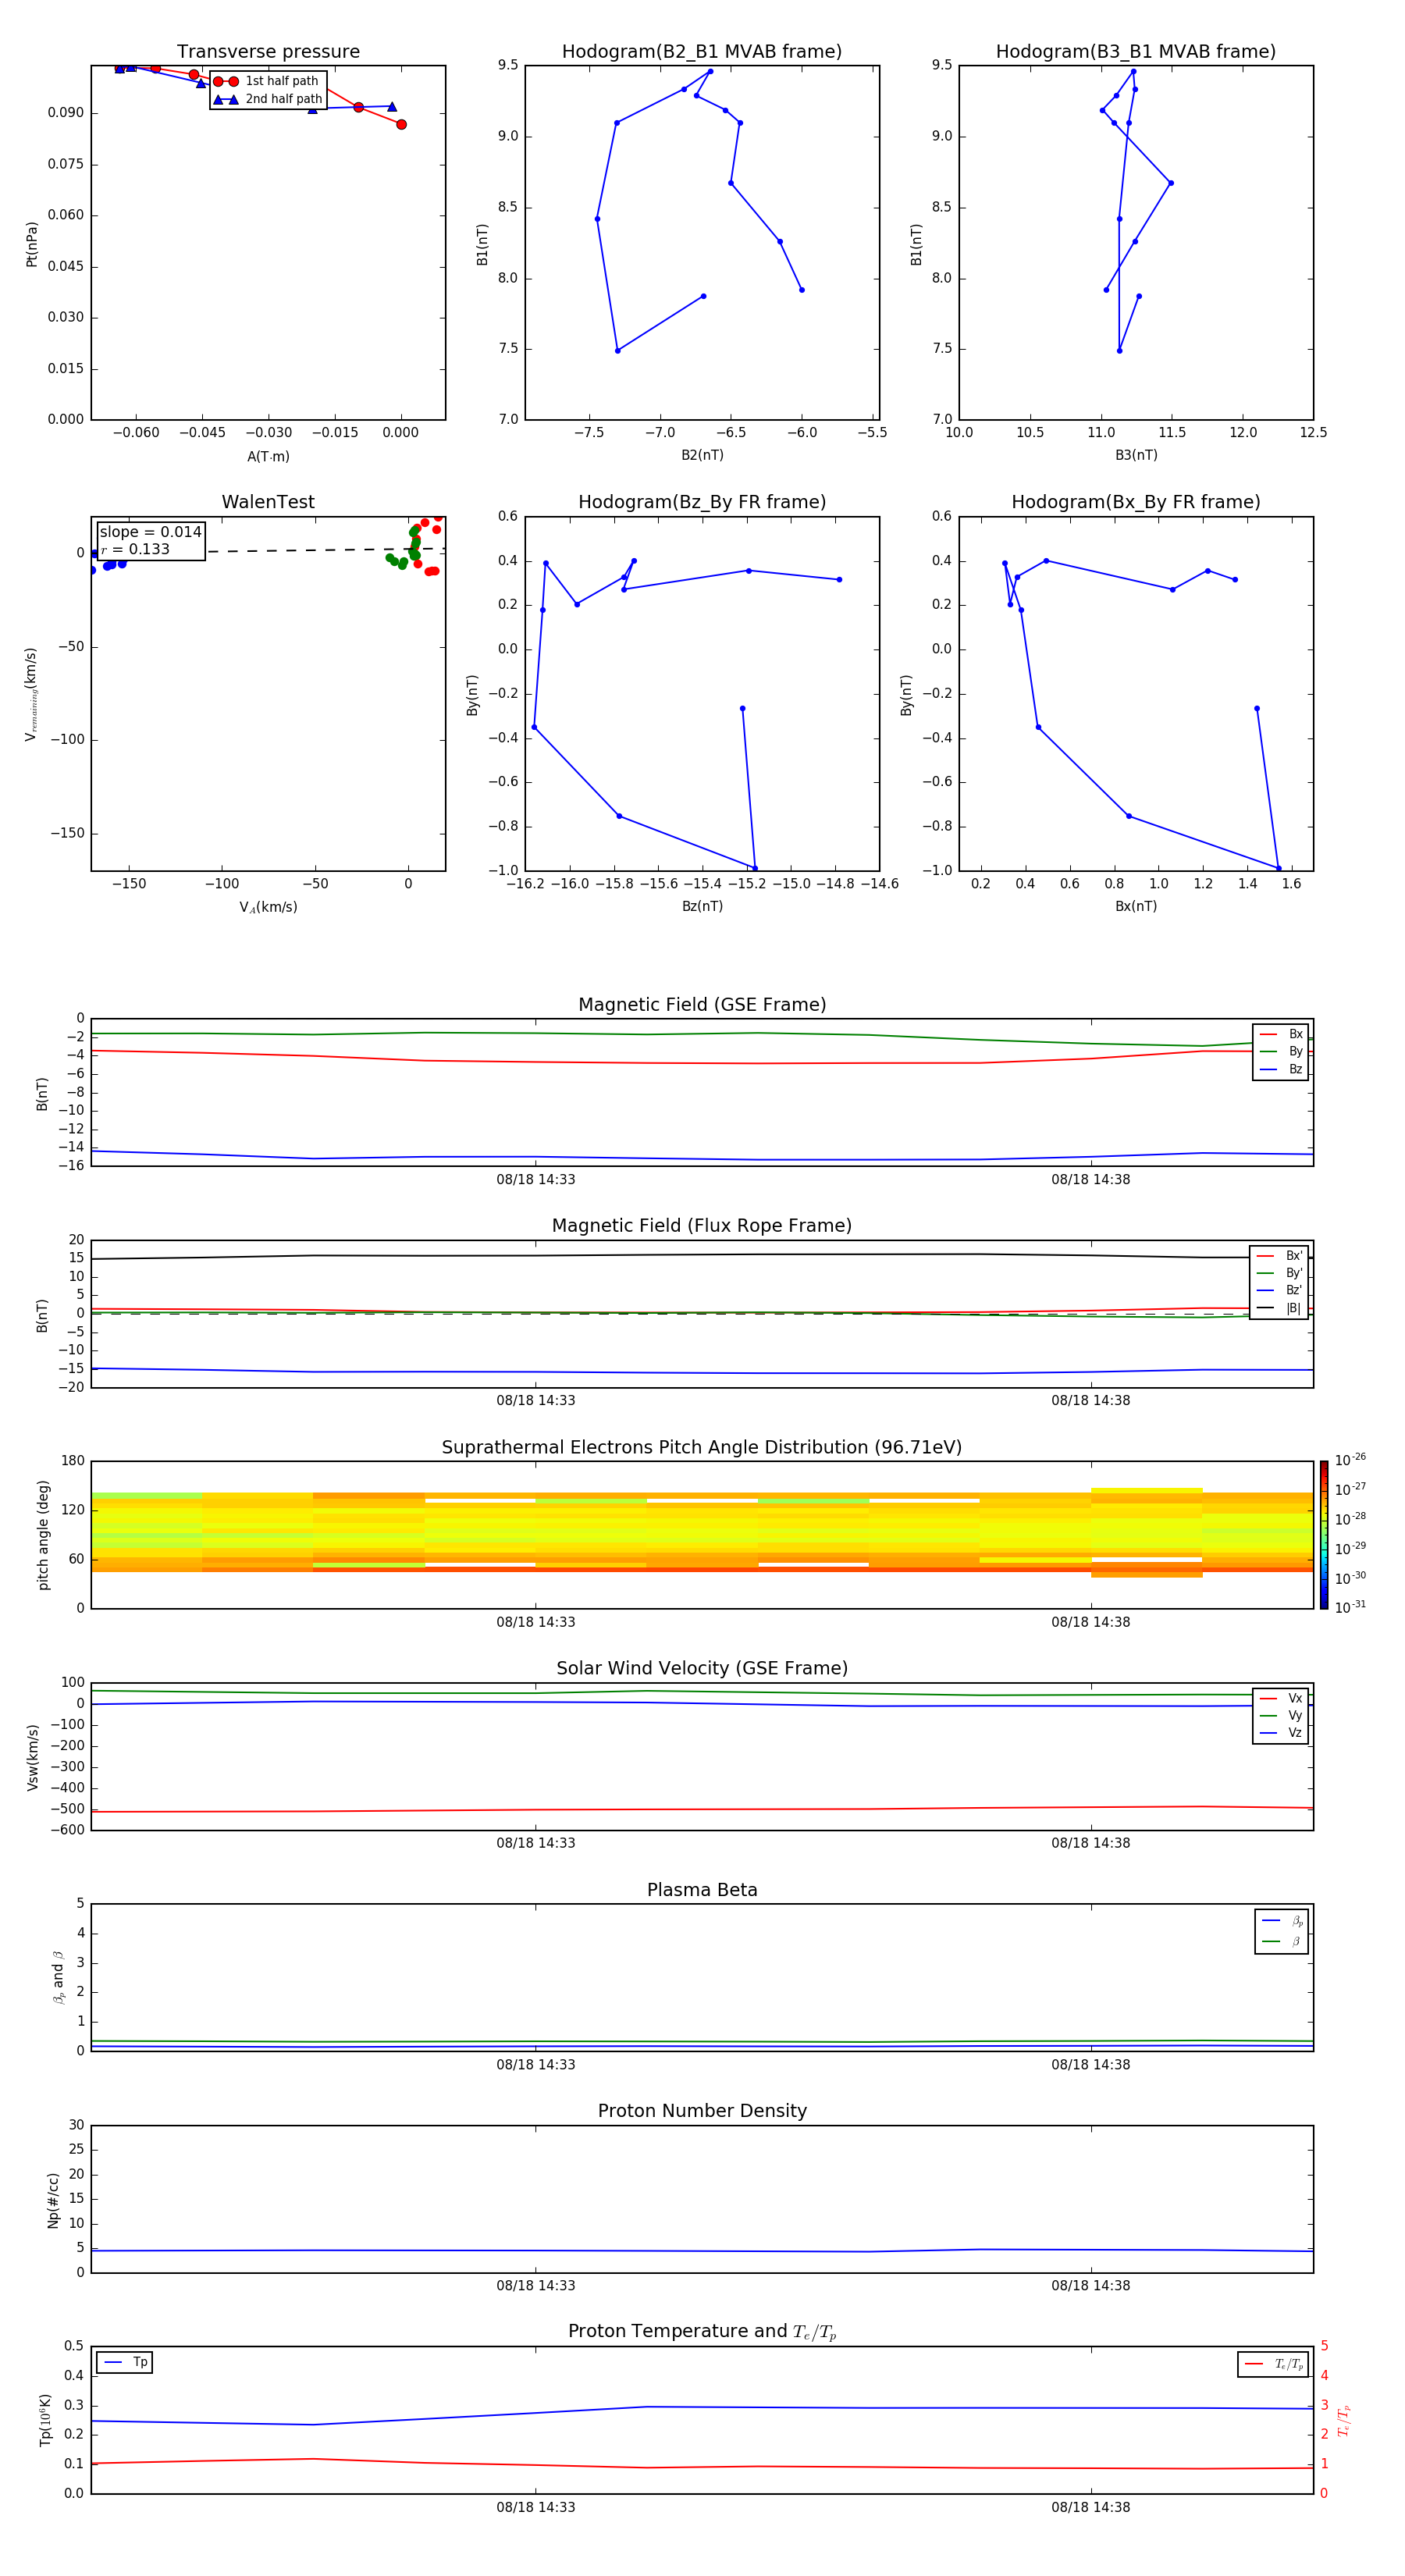Click the "Hodogram(Bz_By FR frame)" title
Viewport: 1405px width, 2576px height.
click(x=702, y=502)
